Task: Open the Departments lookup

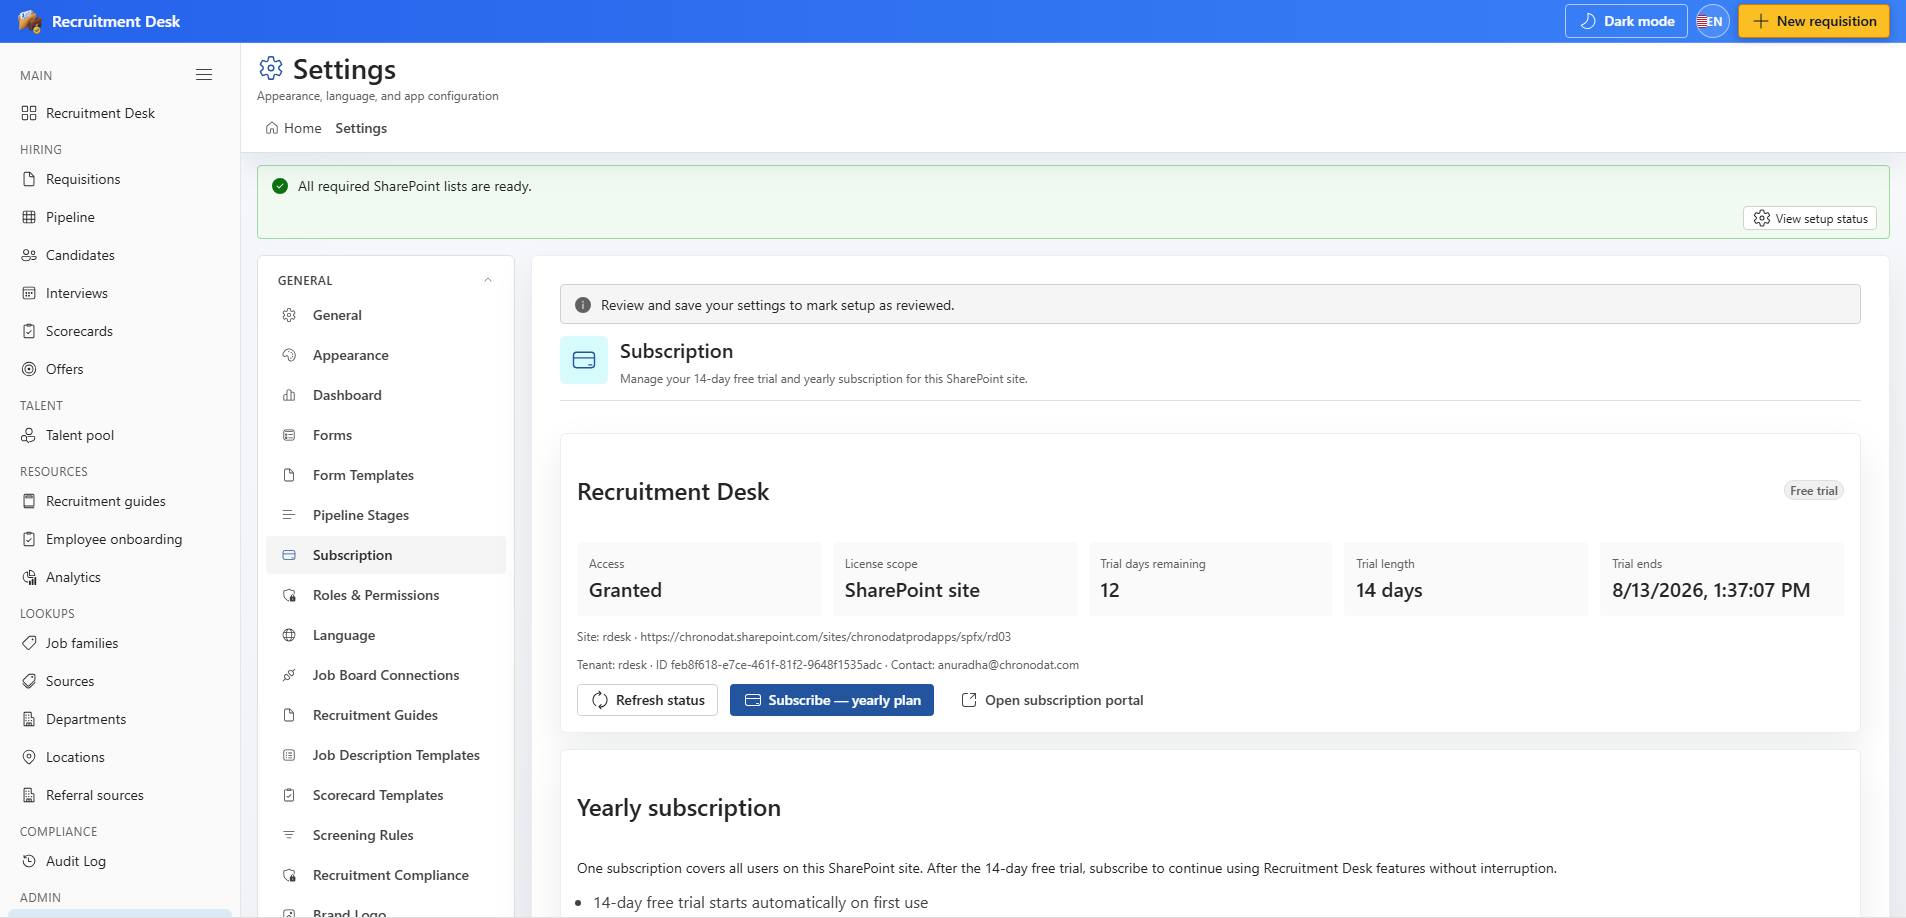Action: point(120,719)
